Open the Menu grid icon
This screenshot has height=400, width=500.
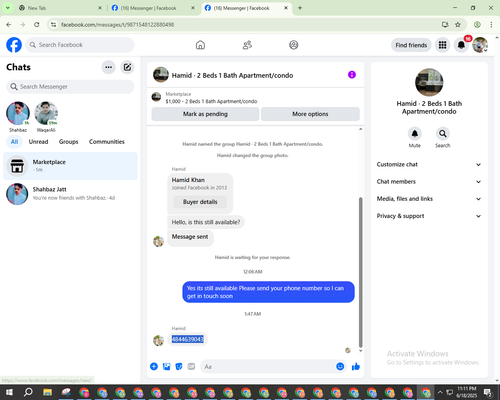coord(442,45)
